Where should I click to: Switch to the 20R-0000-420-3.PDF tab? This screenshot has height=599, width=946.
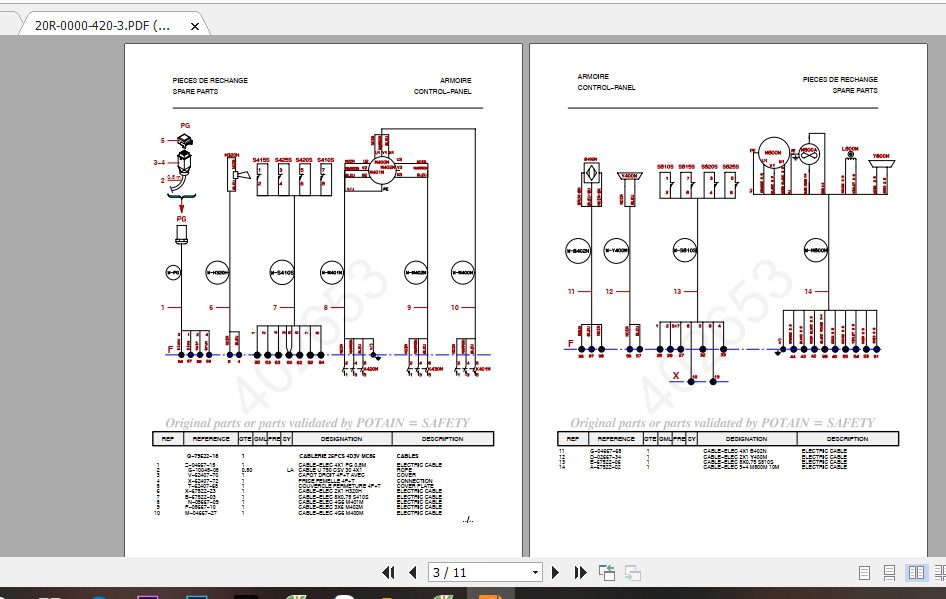tap(100, 24)
